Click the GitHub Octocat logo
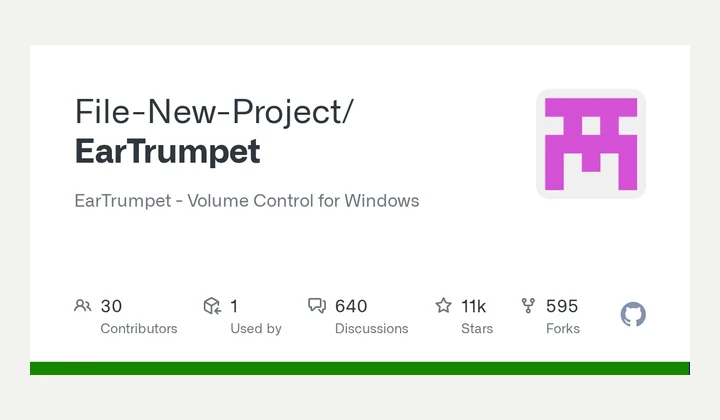 point(633,314)
